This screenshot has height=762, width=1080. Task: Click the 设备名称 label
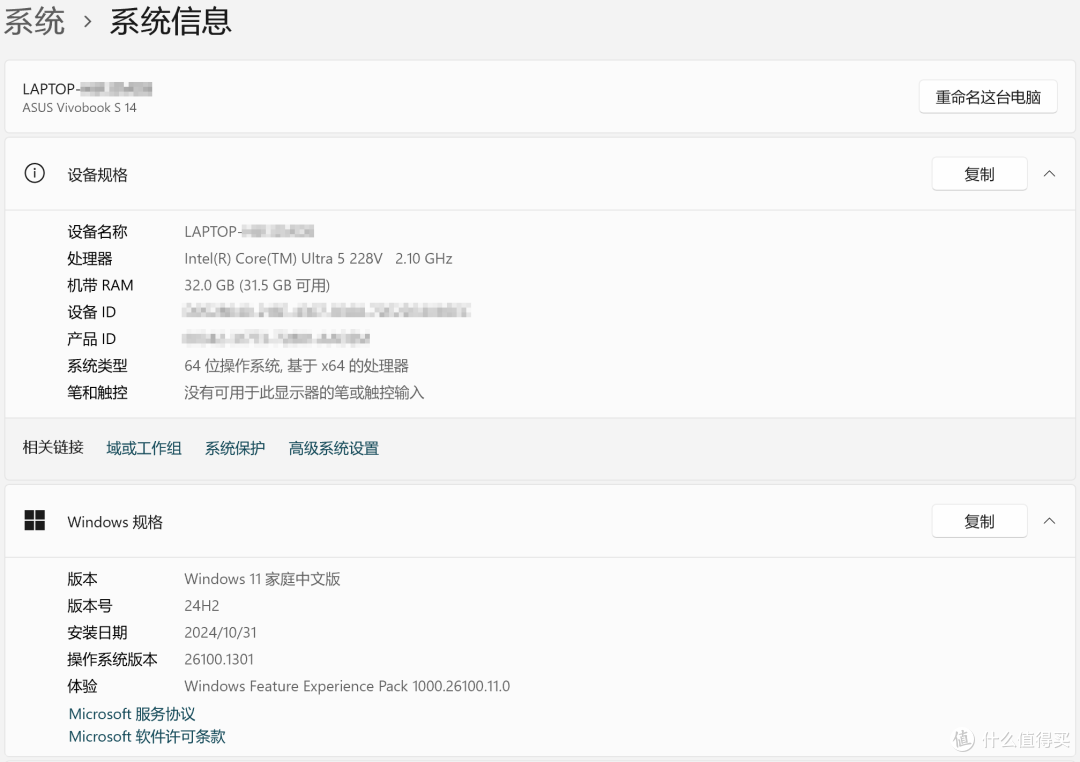[x=97, y=231]
